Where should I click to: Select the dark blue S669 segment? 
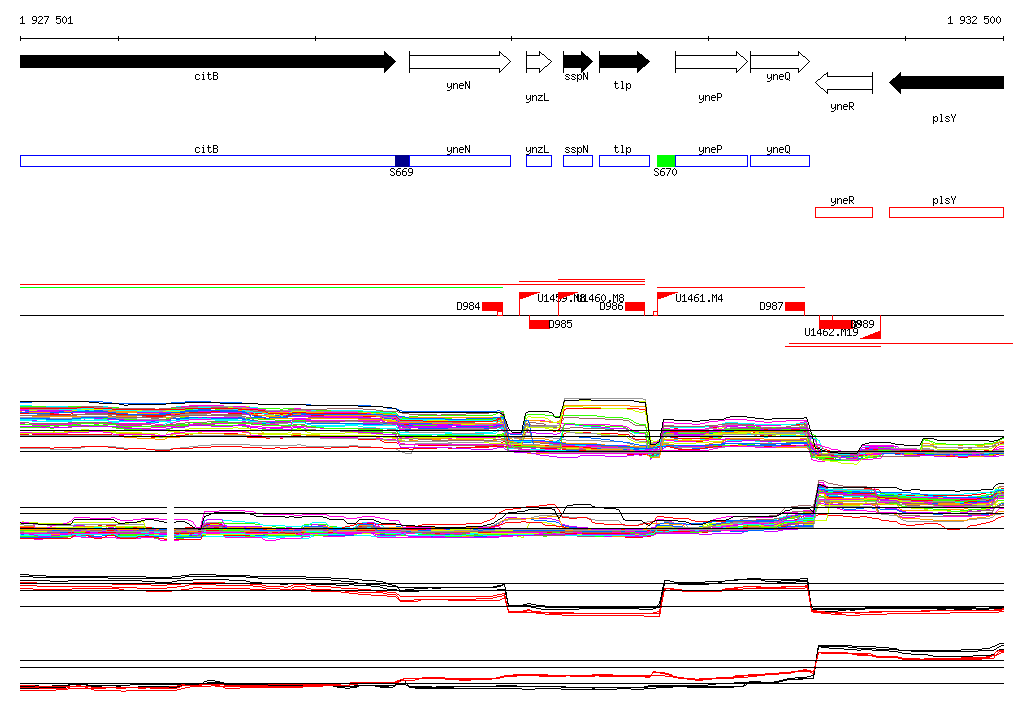tap(402, 161)
